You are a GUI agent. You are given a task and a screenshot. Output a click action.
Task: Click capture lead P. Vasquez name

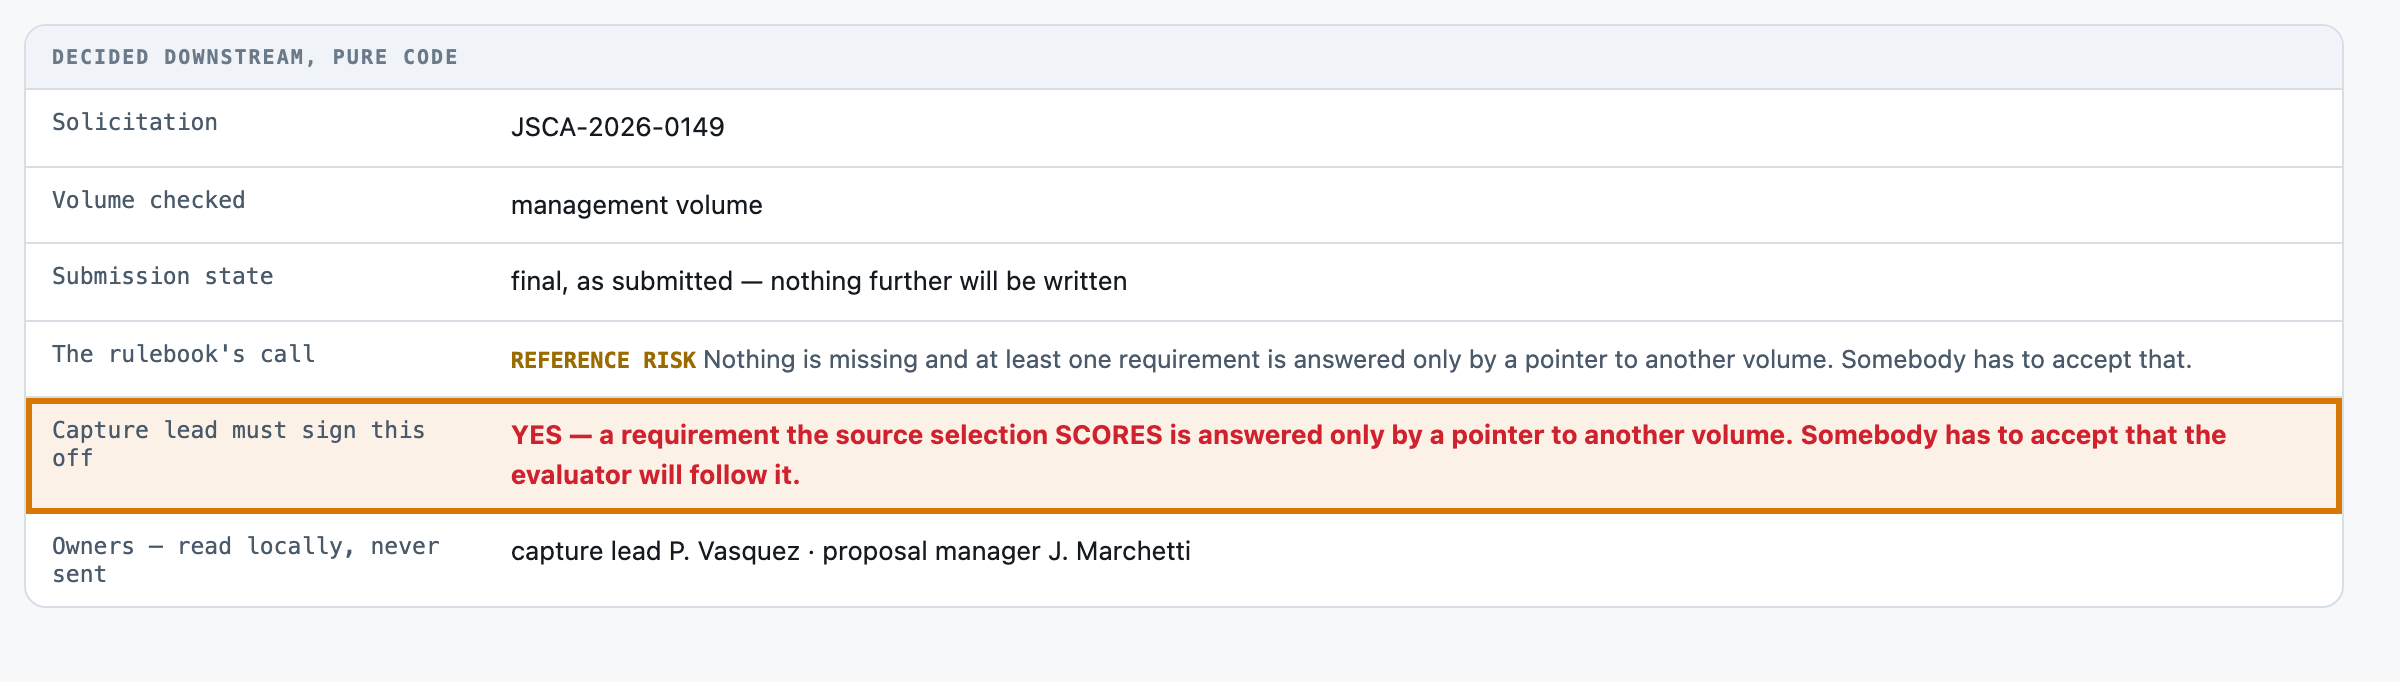point(655,551)
